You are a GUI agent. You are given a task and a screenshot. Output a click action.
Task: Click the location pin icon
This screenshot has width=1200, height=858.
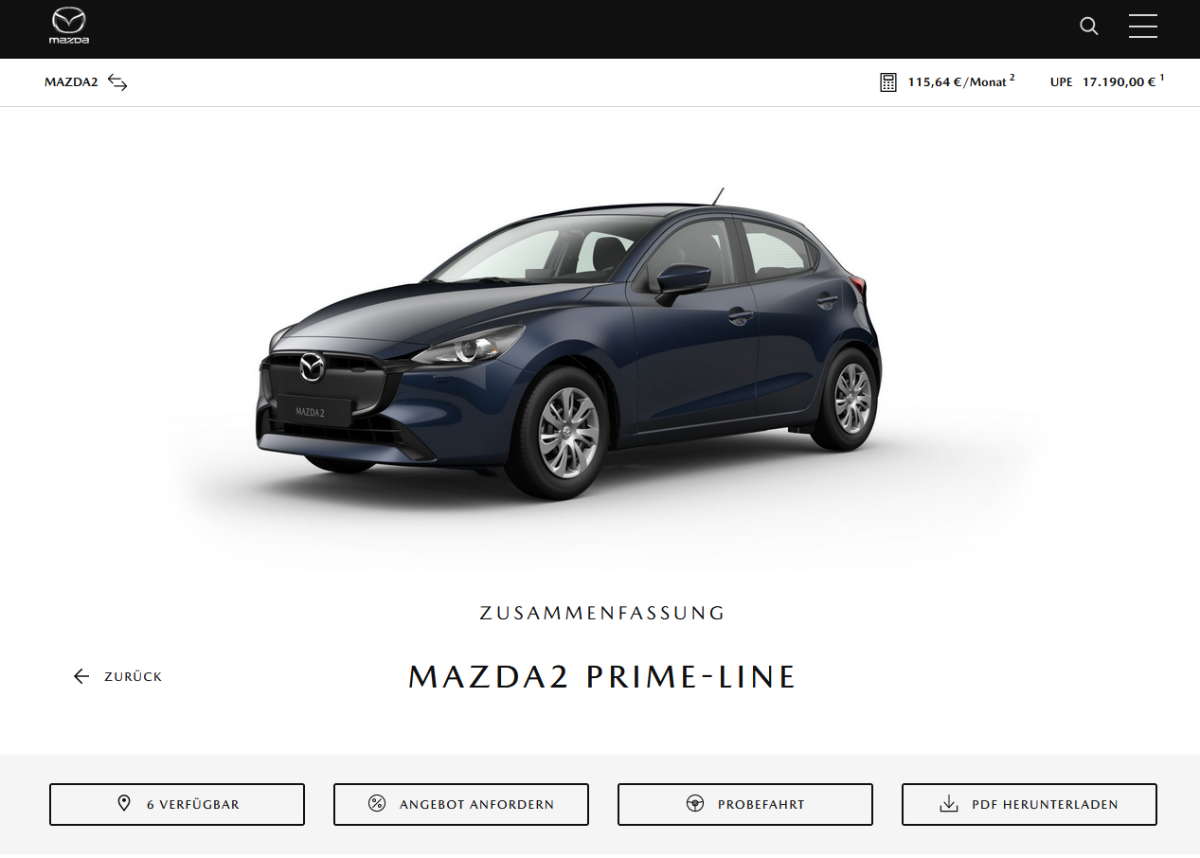124,803
